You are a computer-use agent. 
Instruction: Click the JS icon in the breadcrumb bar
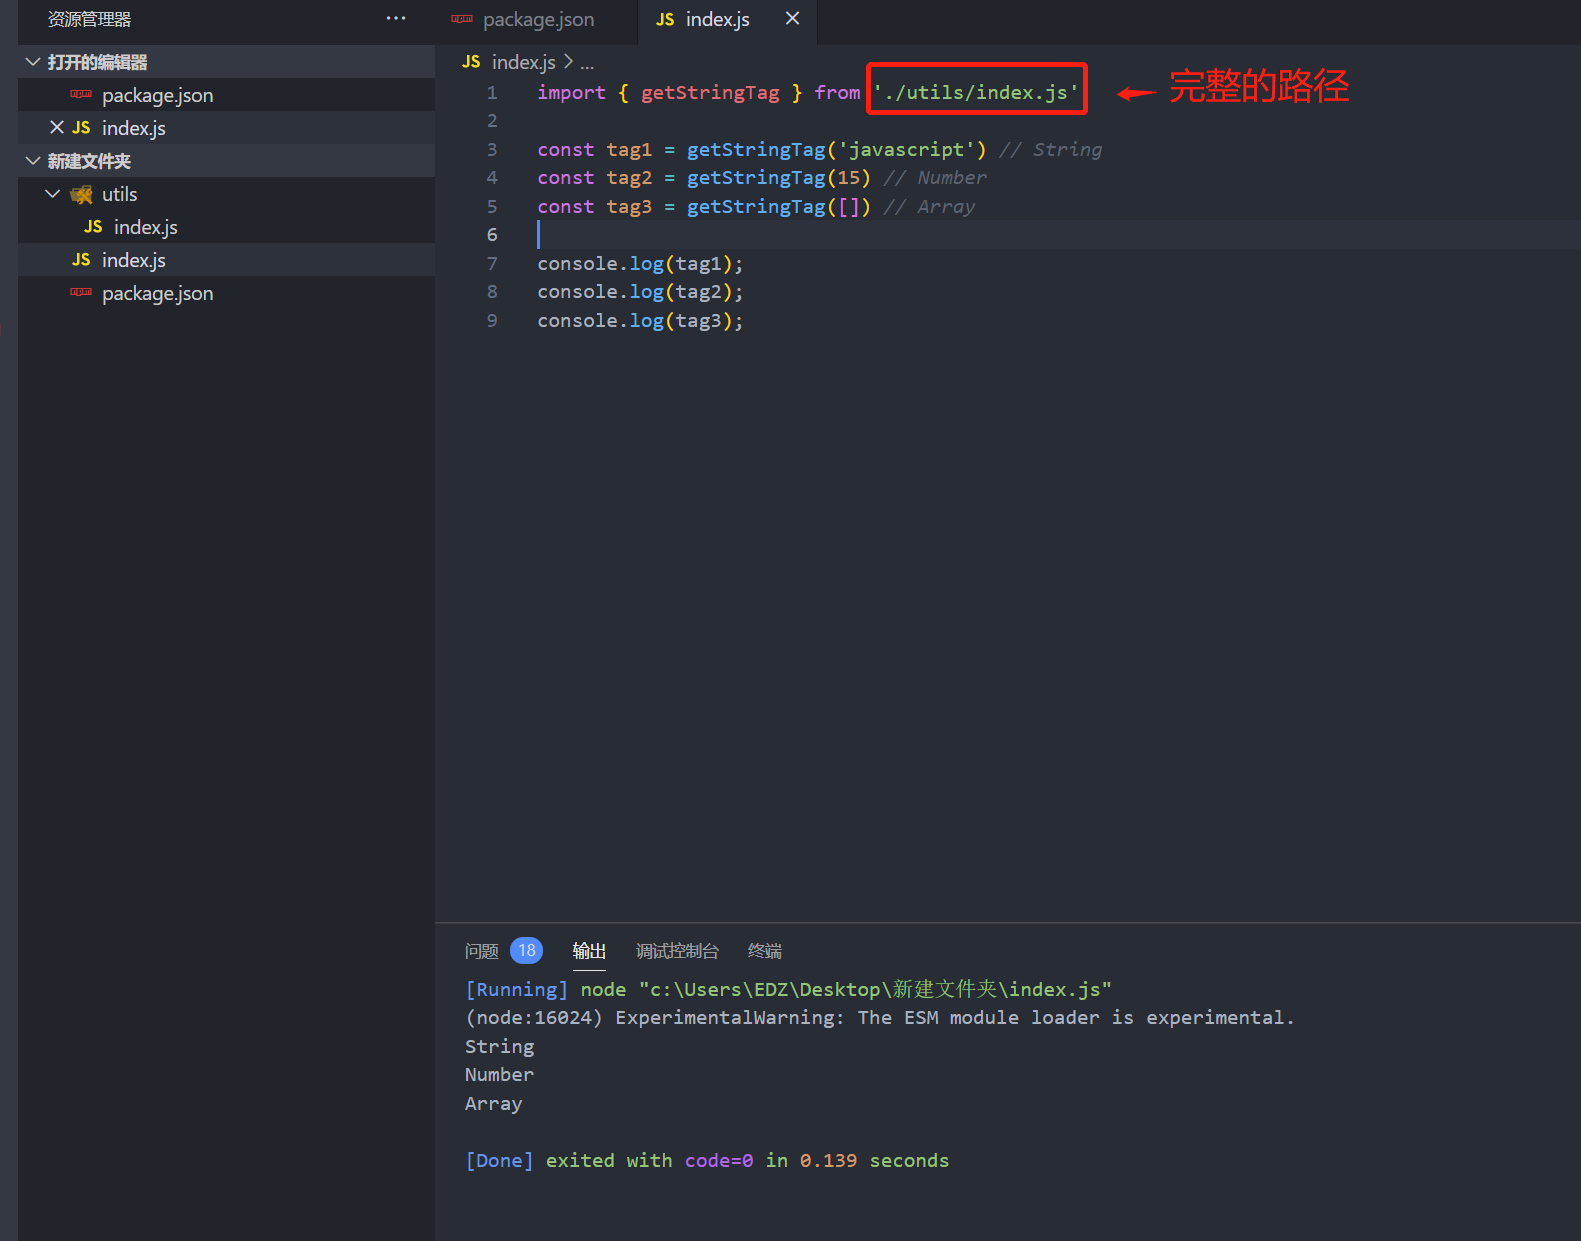(x=471, y=62)
